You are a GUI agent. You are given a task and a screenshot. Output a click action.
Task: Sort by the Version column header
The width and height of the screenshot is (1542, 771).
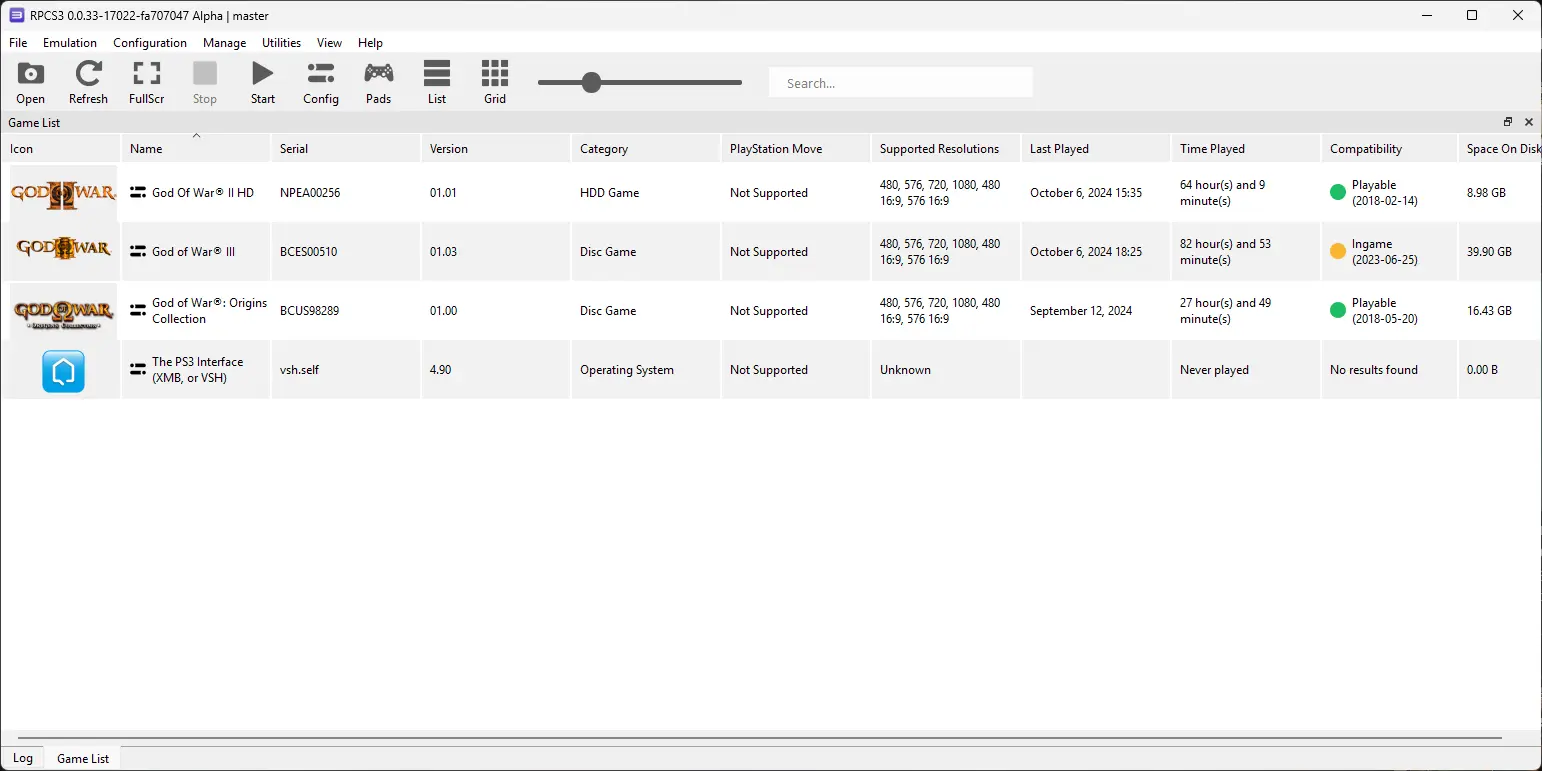tap(496, 148)
